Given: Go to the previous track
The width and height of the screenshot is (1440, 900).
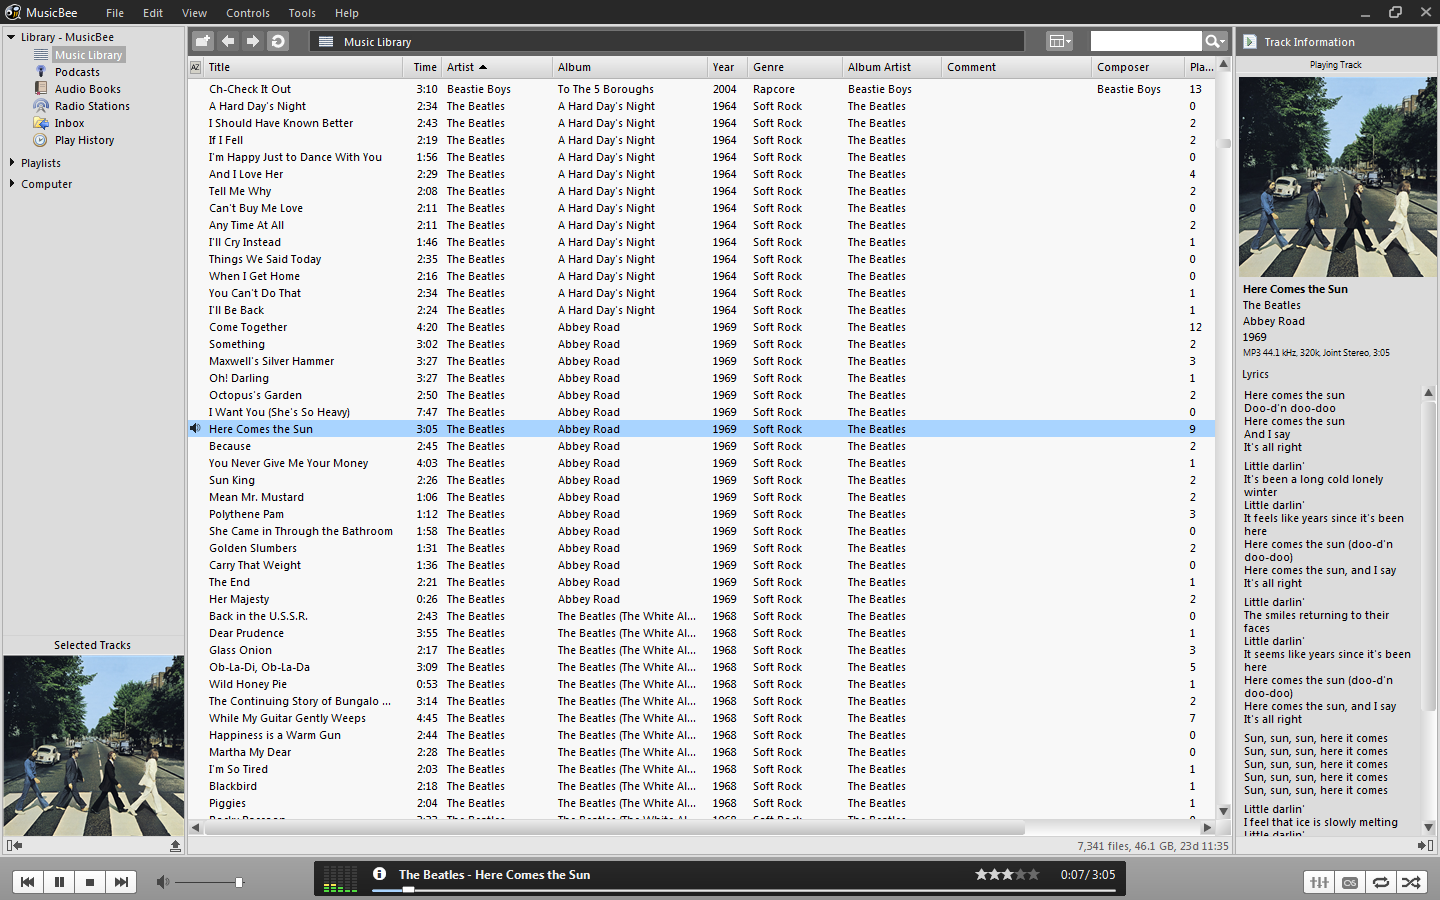Looking at the screenshot, I should pyautogui.click(x=28, y=882).
